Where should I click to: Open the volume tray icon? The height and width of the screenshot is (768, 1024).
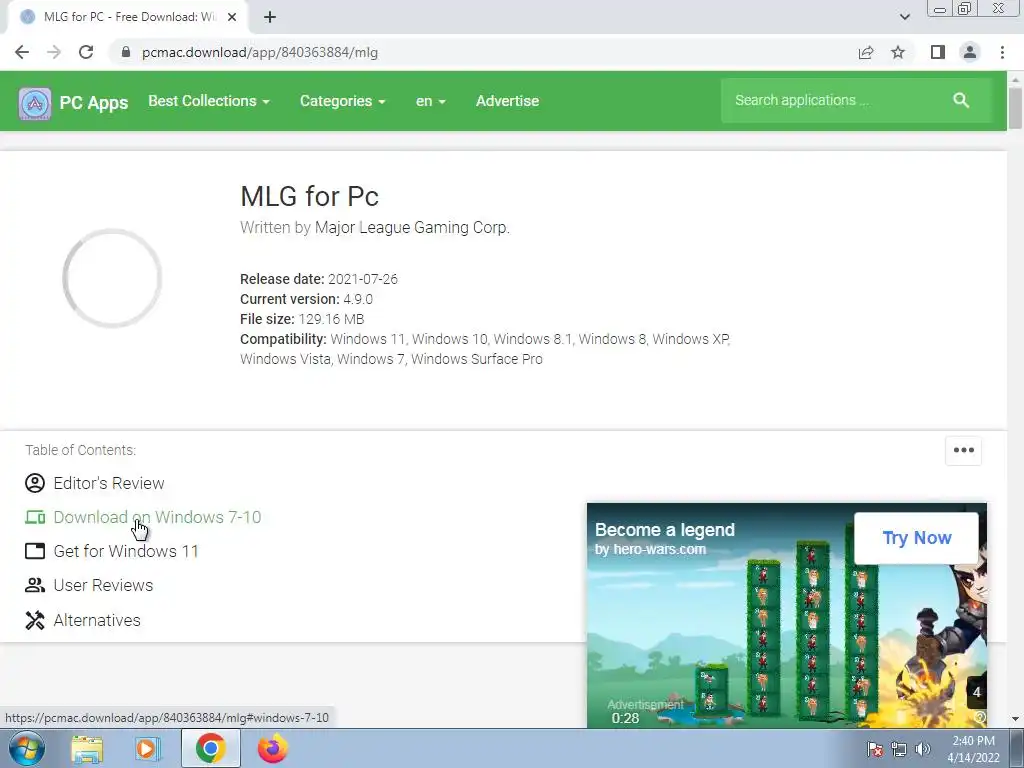coord(922,749)
